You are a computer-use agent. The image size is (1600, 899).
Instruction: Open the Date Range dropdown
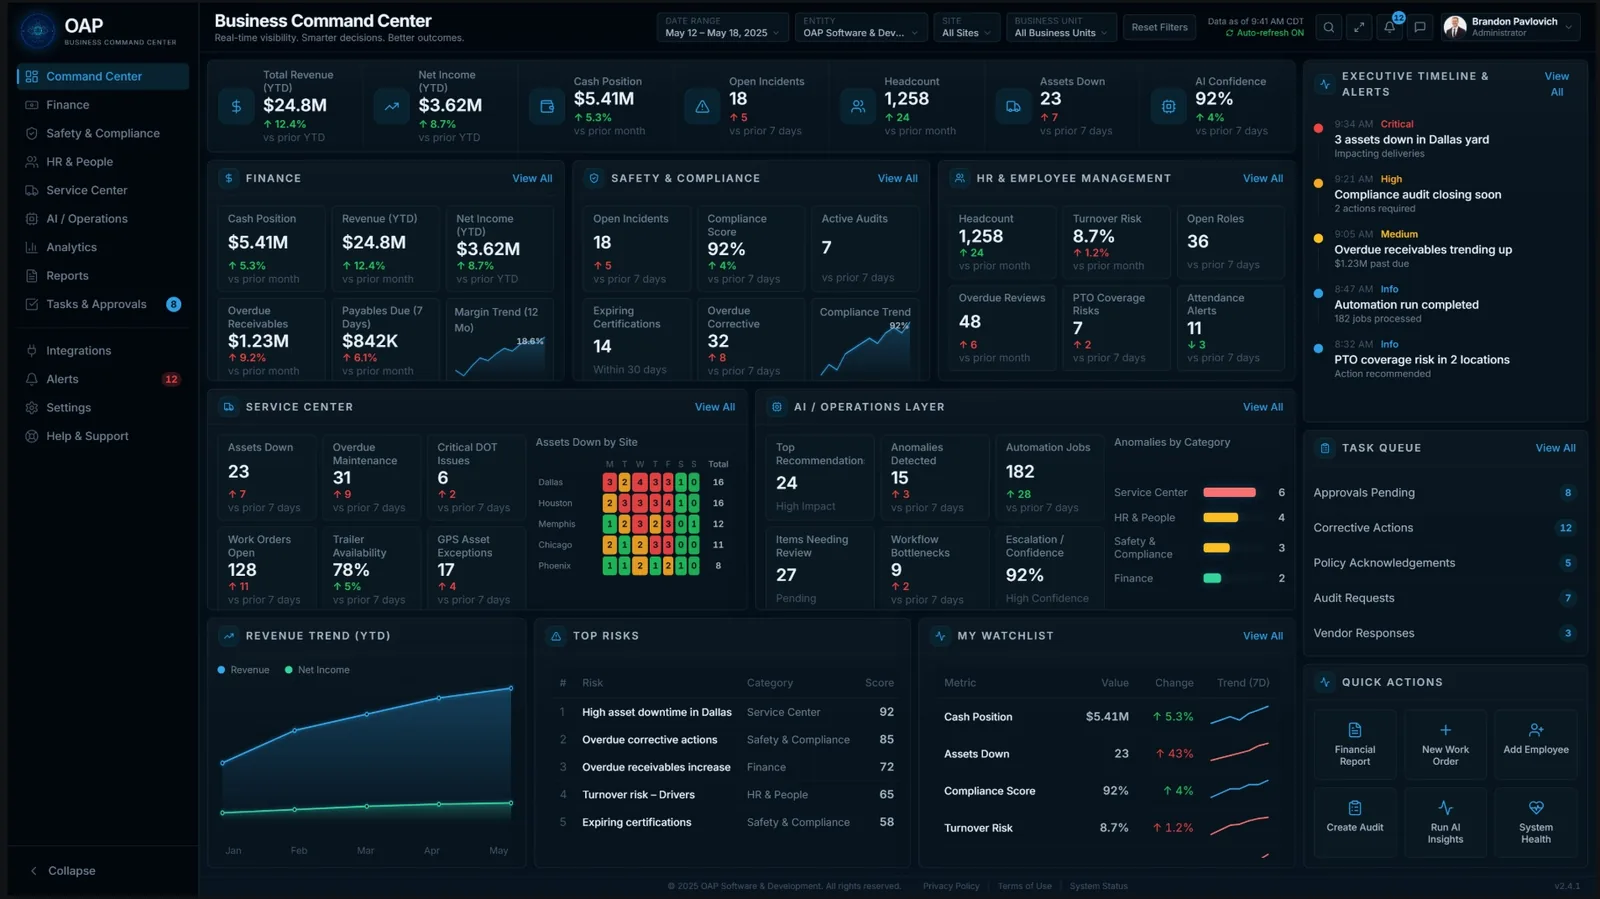click(722, 27)
